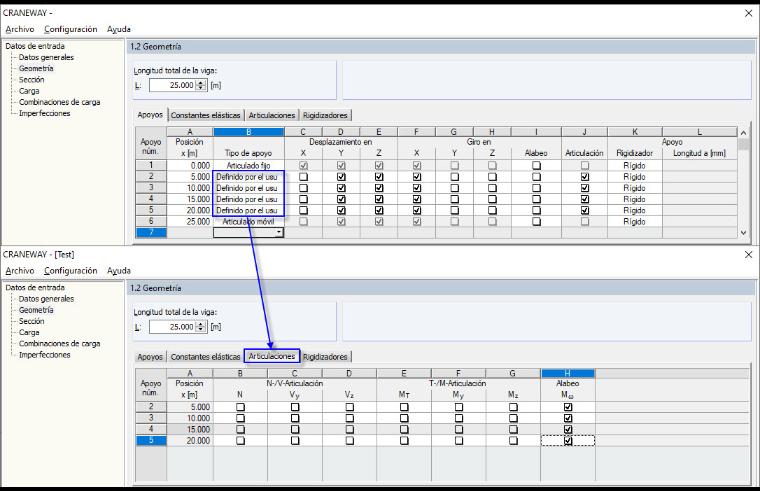Open Ayuda menu in top CRANEWAY window
Viewport: 760px width, 491px height.
click(x=119, y=29)
